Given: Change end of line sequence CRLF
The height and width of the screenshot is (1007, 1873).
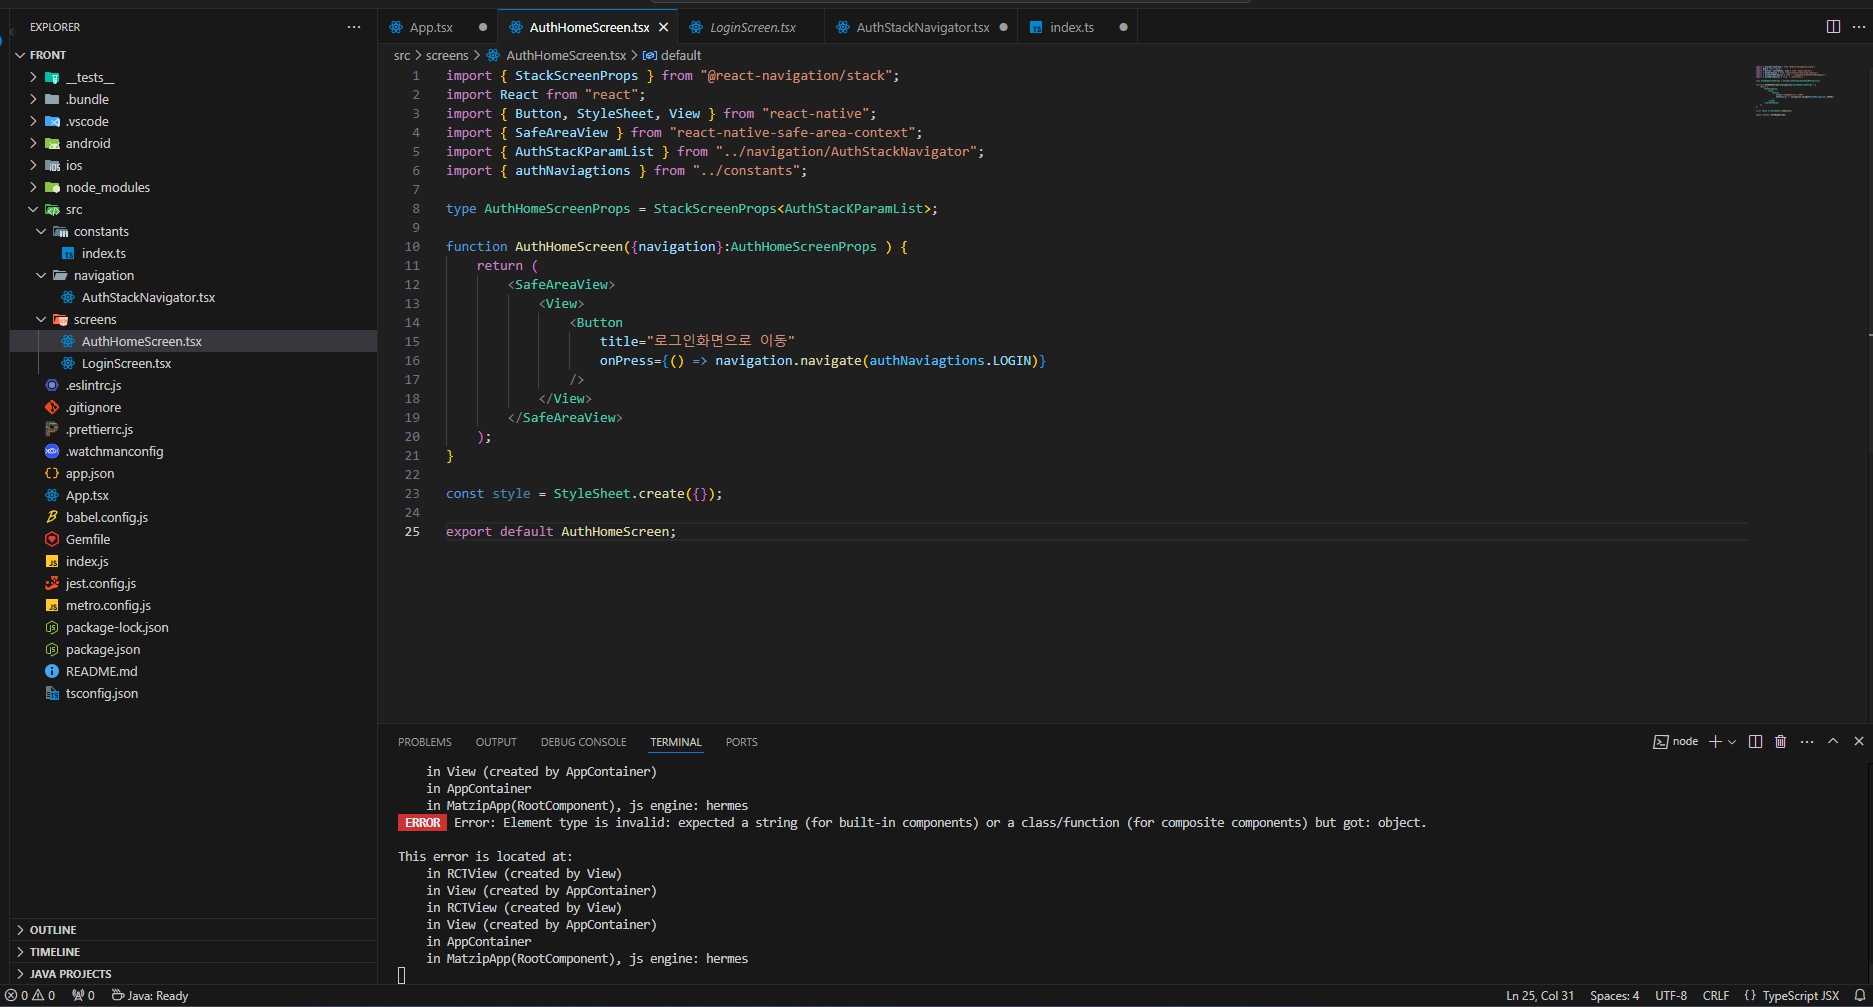Looking at the screenshot, I should 1716,995.
